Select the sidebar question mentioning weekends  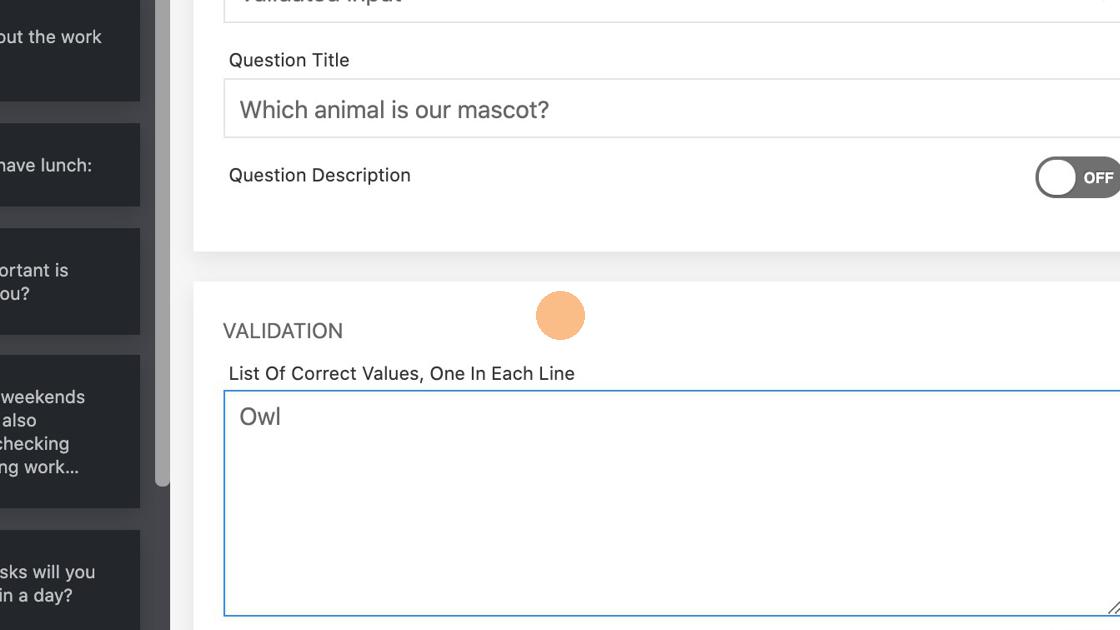[60, 432]
